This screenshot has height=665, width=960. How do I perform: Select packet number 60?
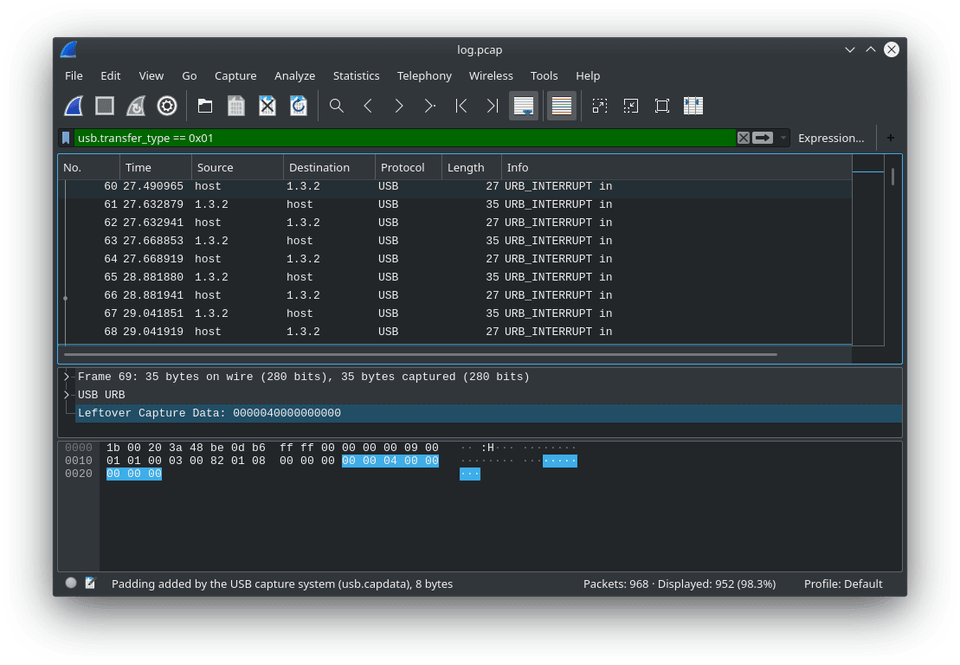coord(455,186)
